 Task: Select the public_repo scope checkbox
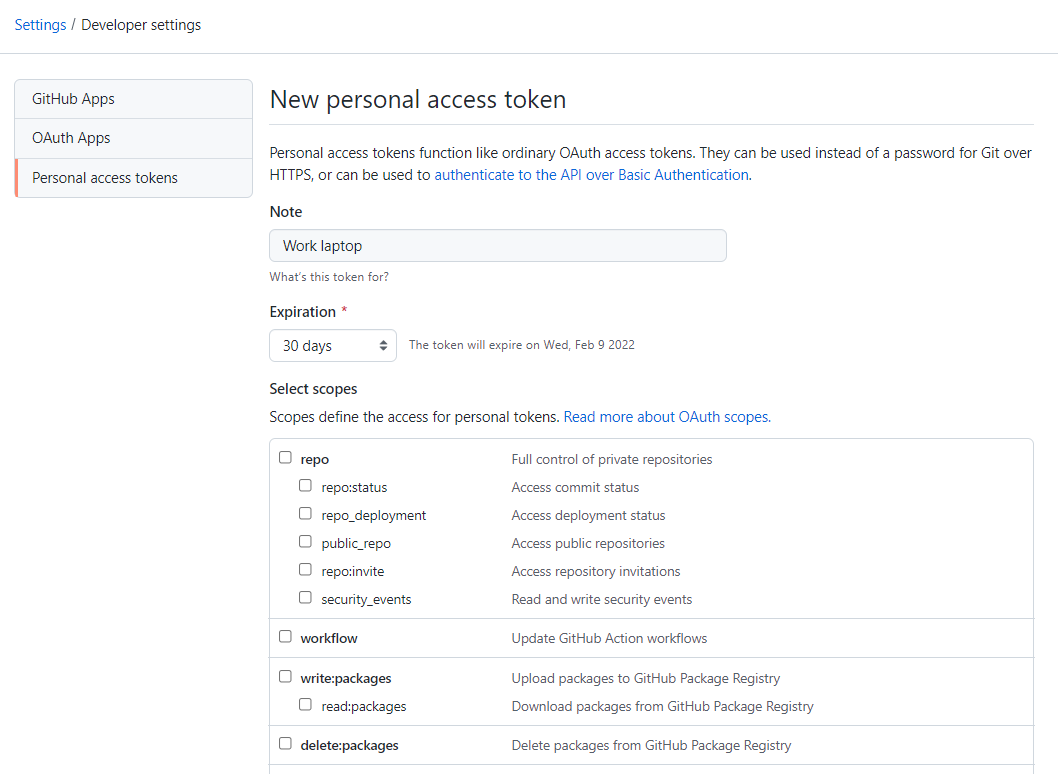click(306, 542)
